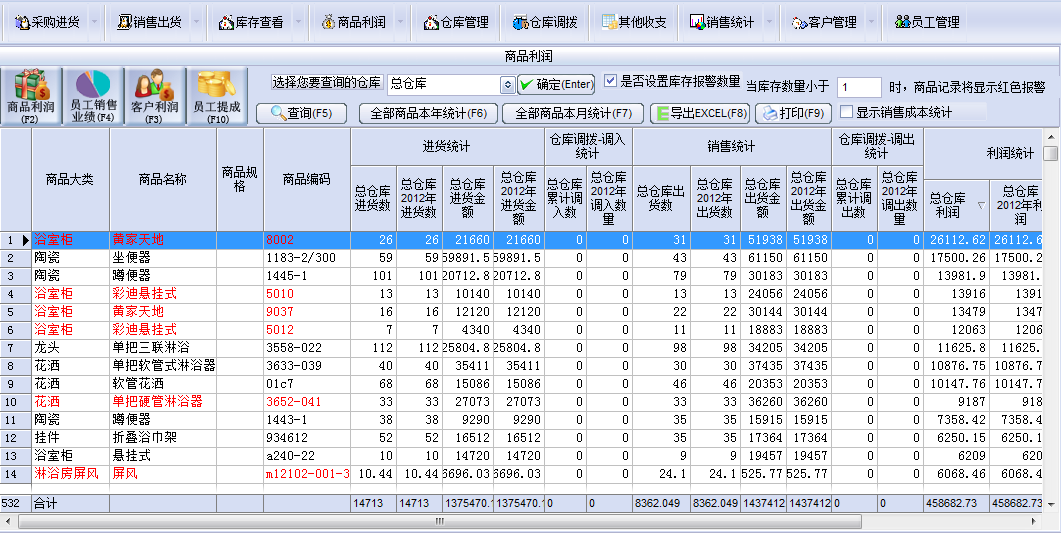This screenshot has height=533, width=1061.
Task: Click 导出EXCEL(F8) export button
Action: click(x=699, y=113)
